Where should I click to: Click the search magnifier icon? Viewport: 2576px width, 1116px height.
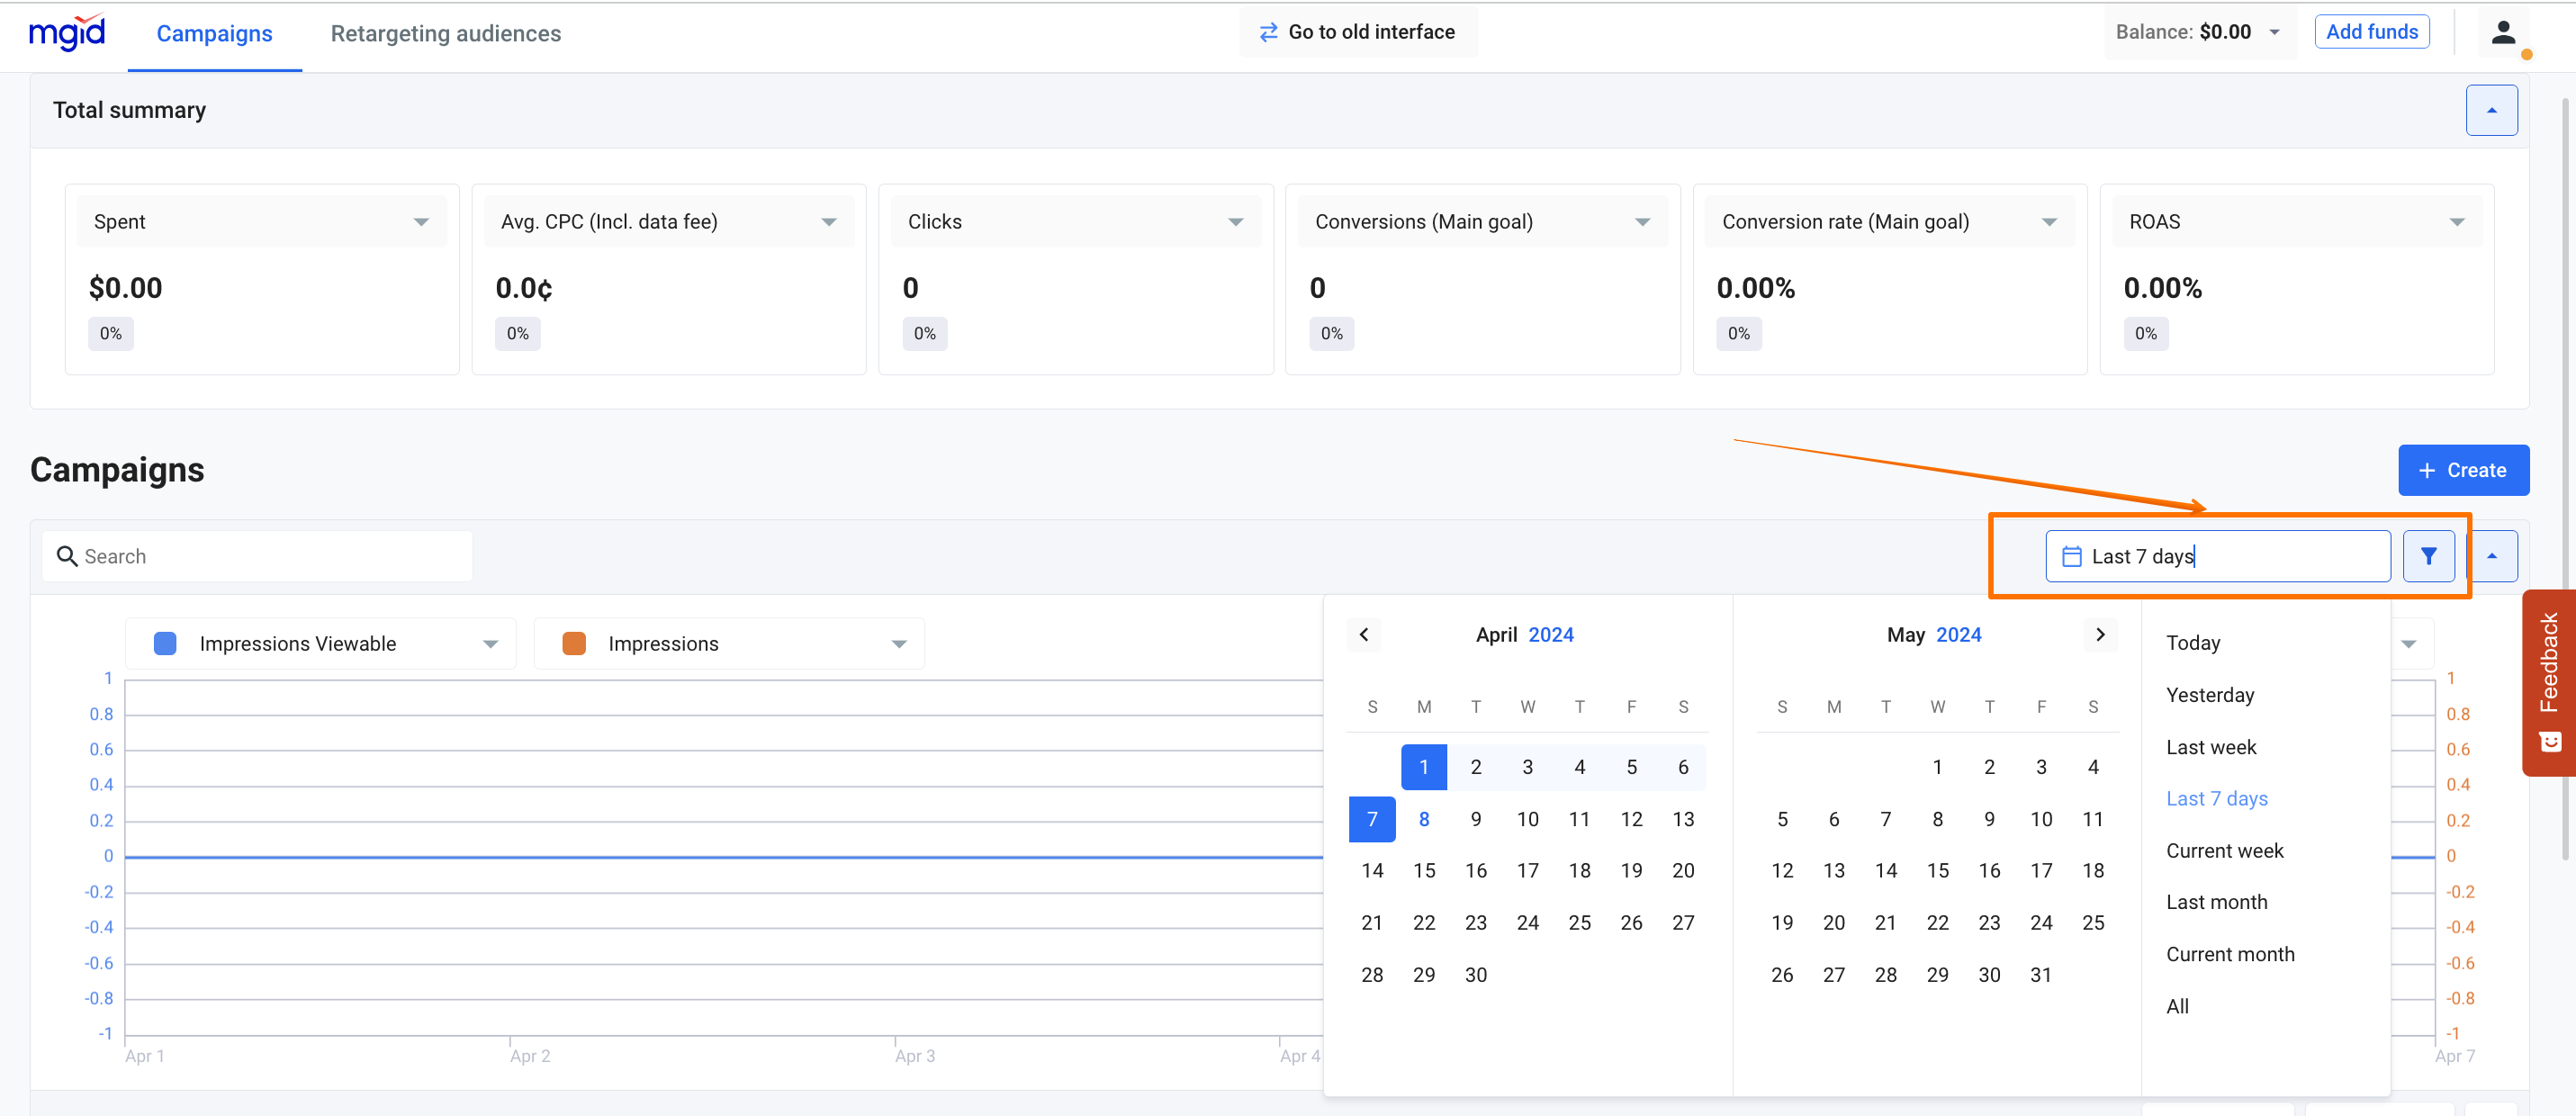[x=67, y=556]
